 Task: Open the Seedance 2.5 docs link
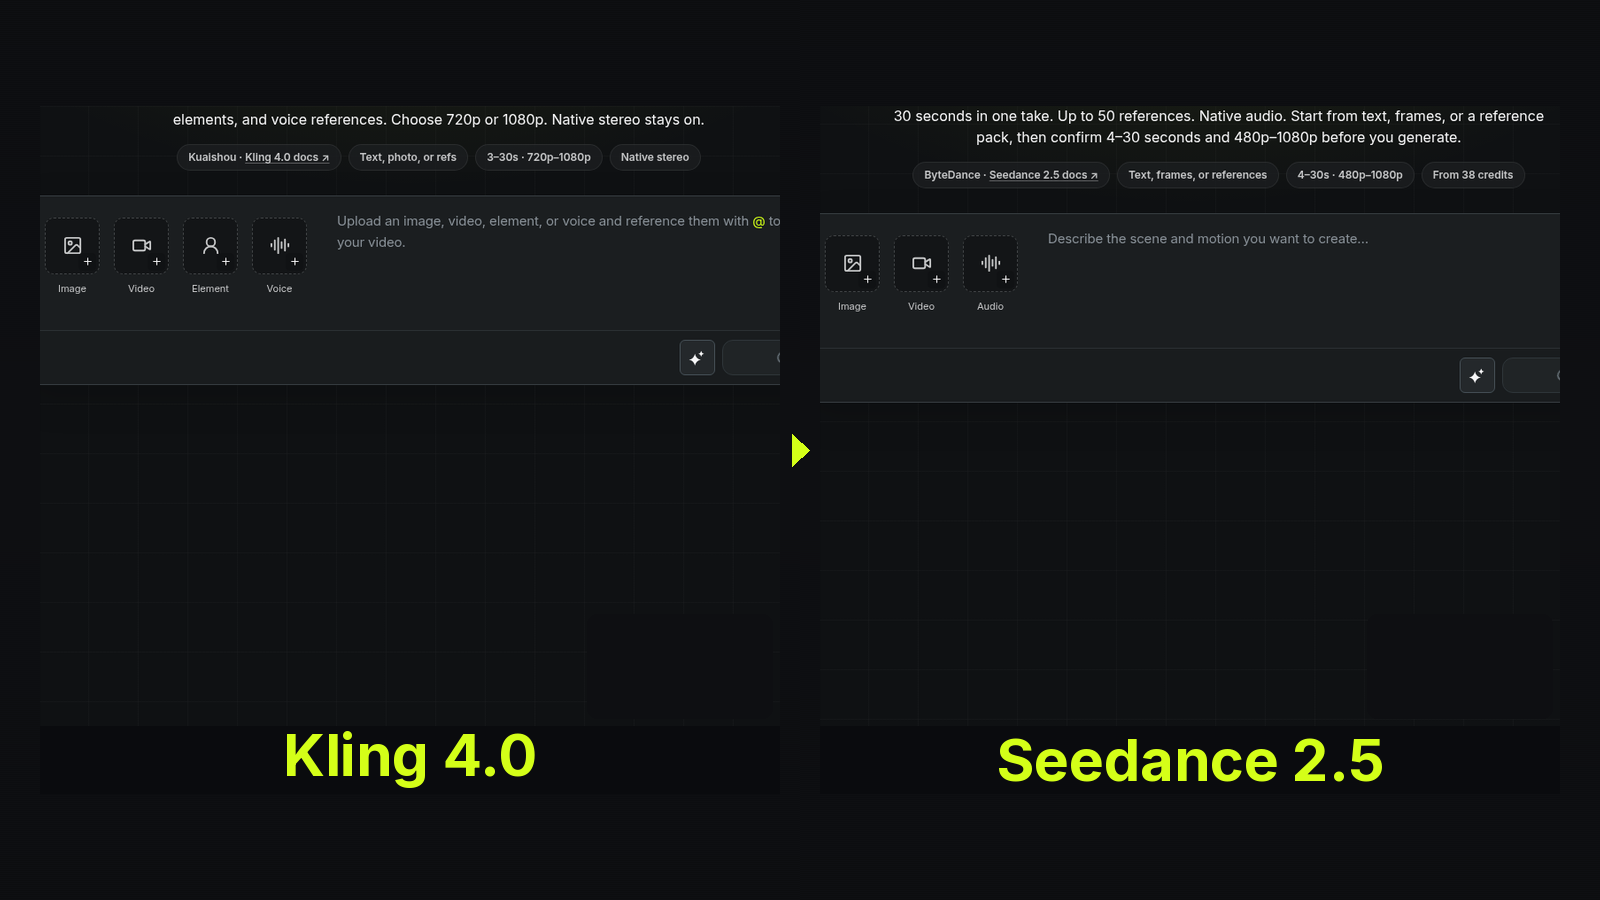tap(1043, 175)
